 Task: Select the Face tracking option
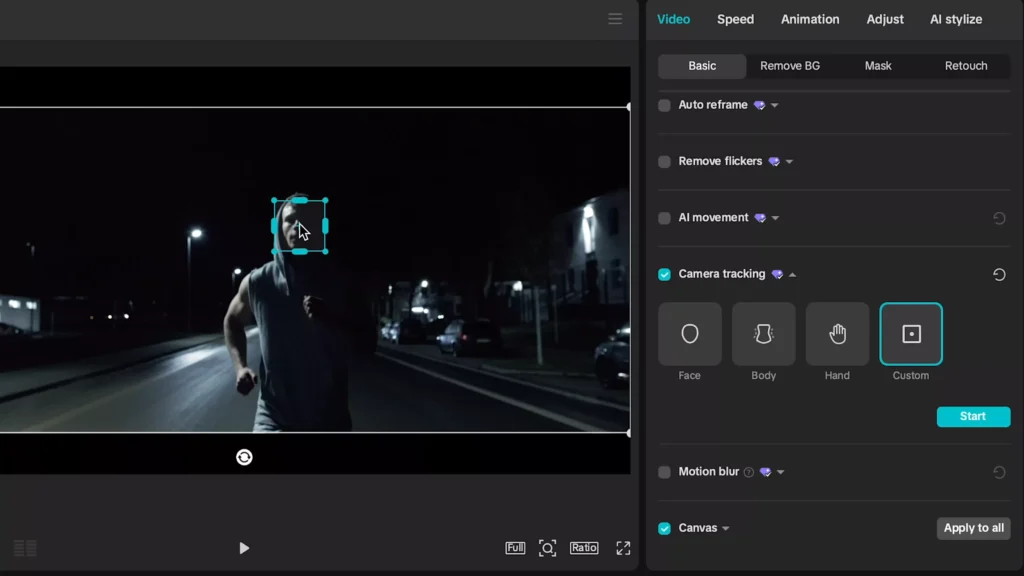[x=690, y=334]
